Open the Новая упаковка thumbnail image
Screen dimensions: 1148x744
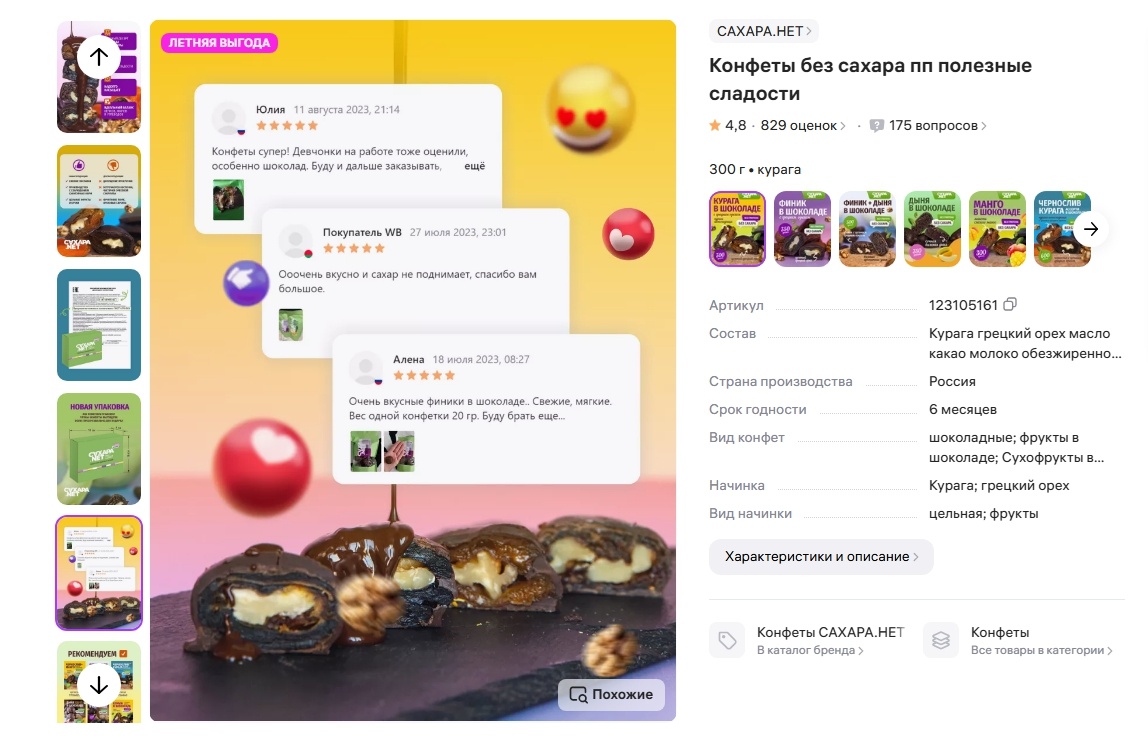click(99, 449)
